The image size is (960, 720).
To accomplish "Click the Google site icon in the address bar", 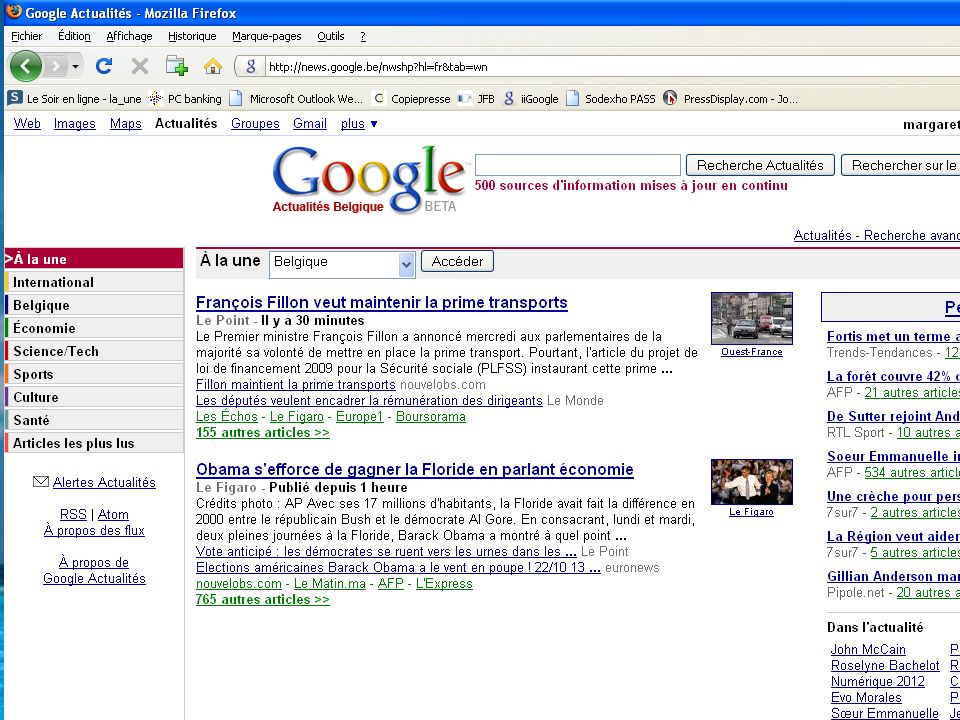I will point(250,67).
